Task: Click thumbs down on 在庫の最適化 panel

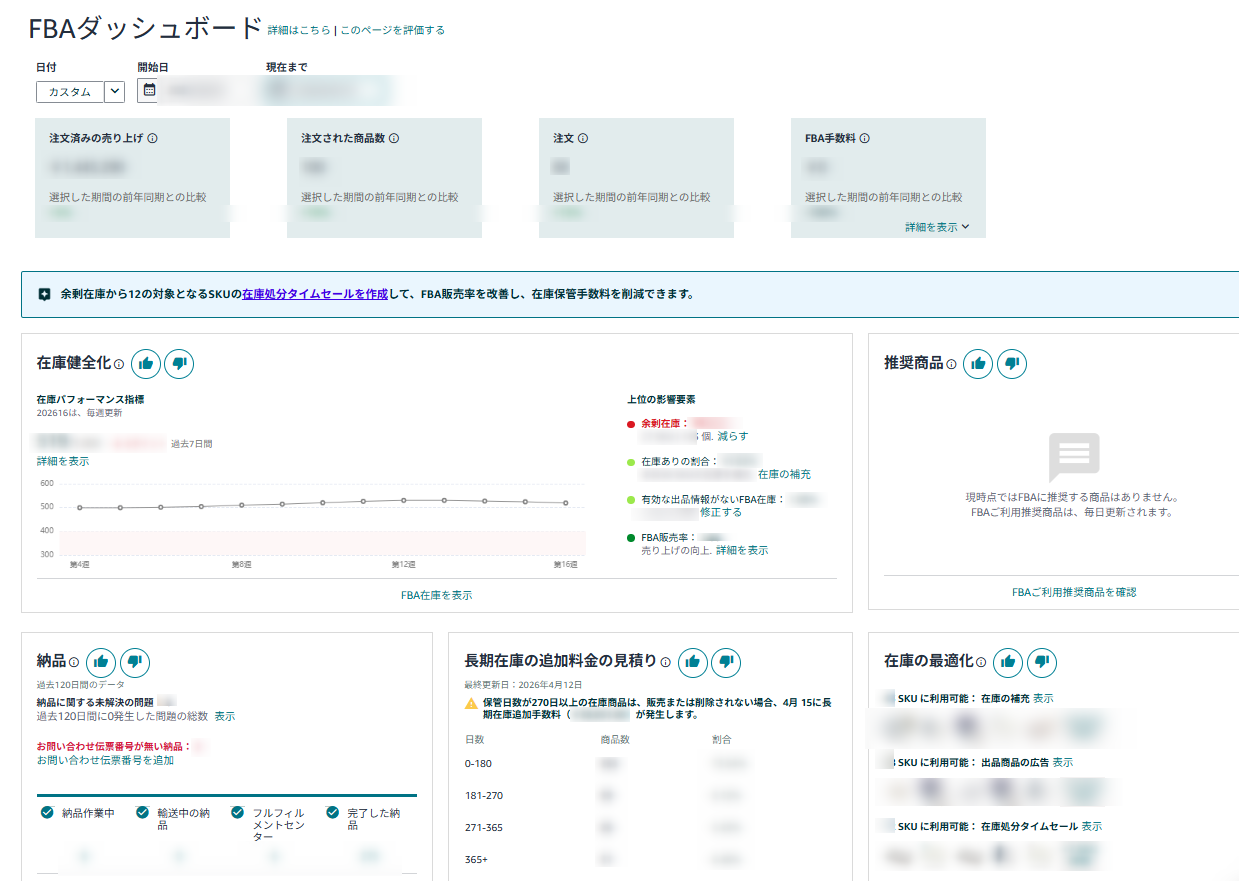Action: coord(1041,662)
